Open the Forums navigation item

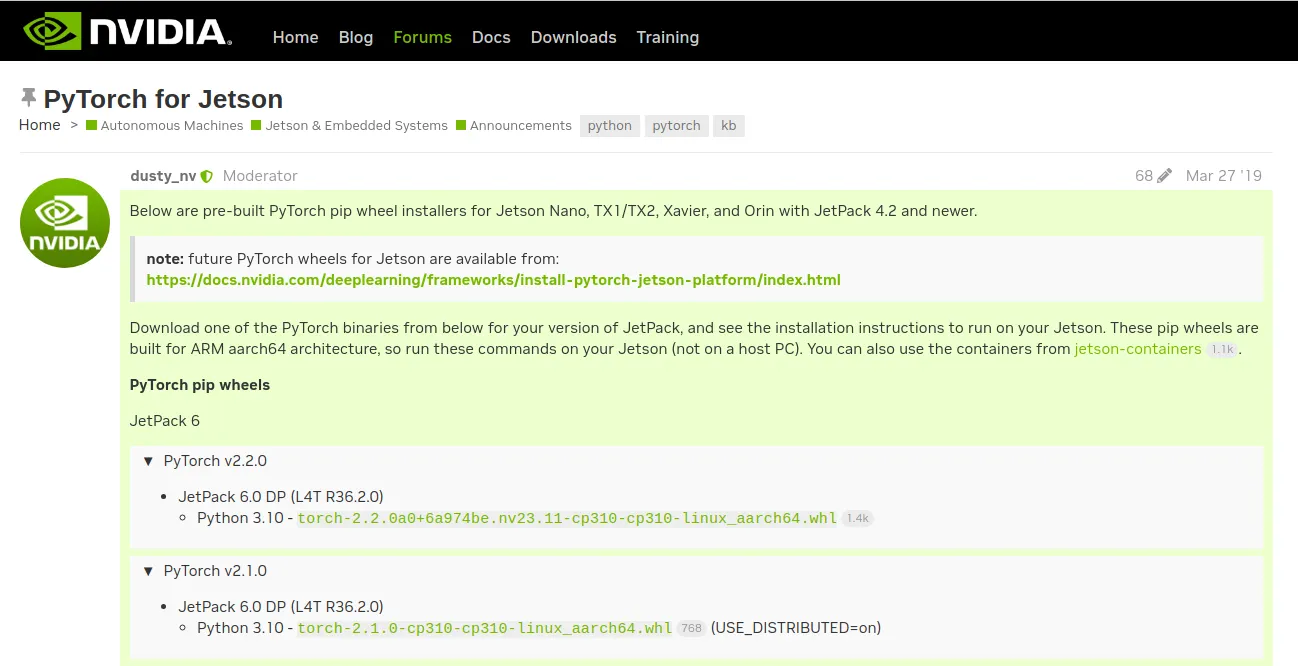(x=422, y=37)
